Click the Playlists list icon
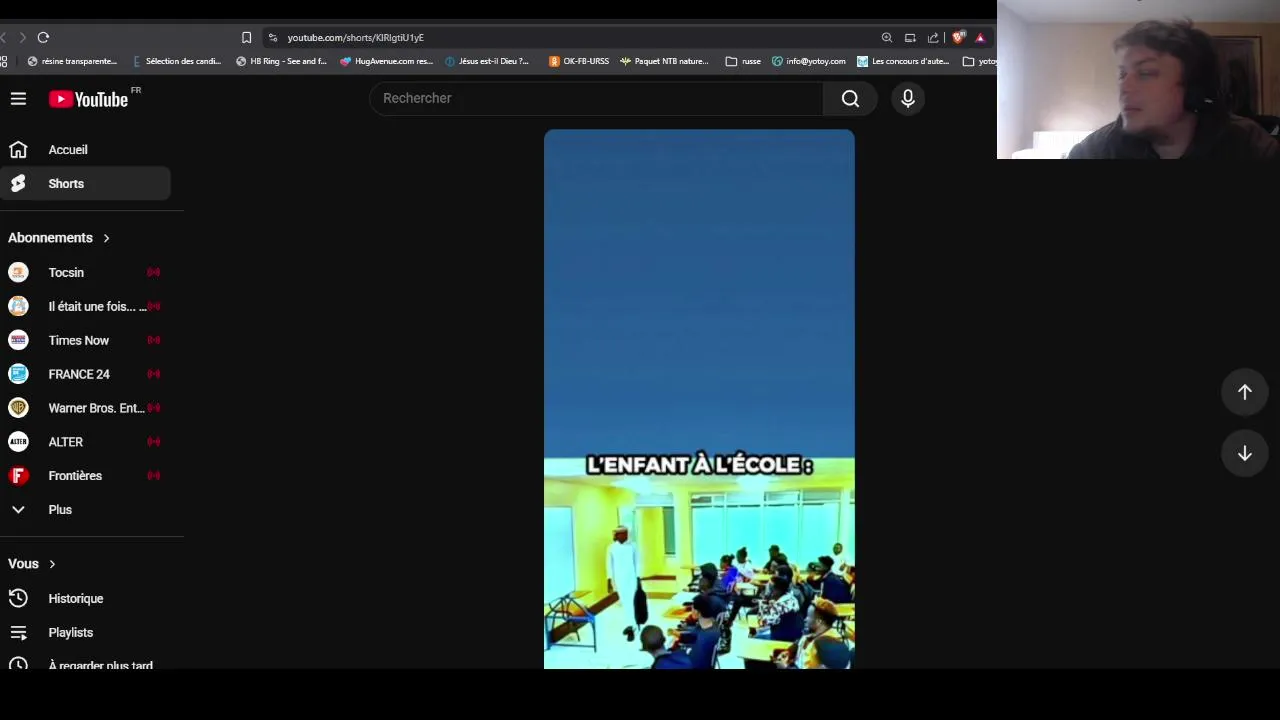Screen dimensions: 1280x720 click(18, 632)
